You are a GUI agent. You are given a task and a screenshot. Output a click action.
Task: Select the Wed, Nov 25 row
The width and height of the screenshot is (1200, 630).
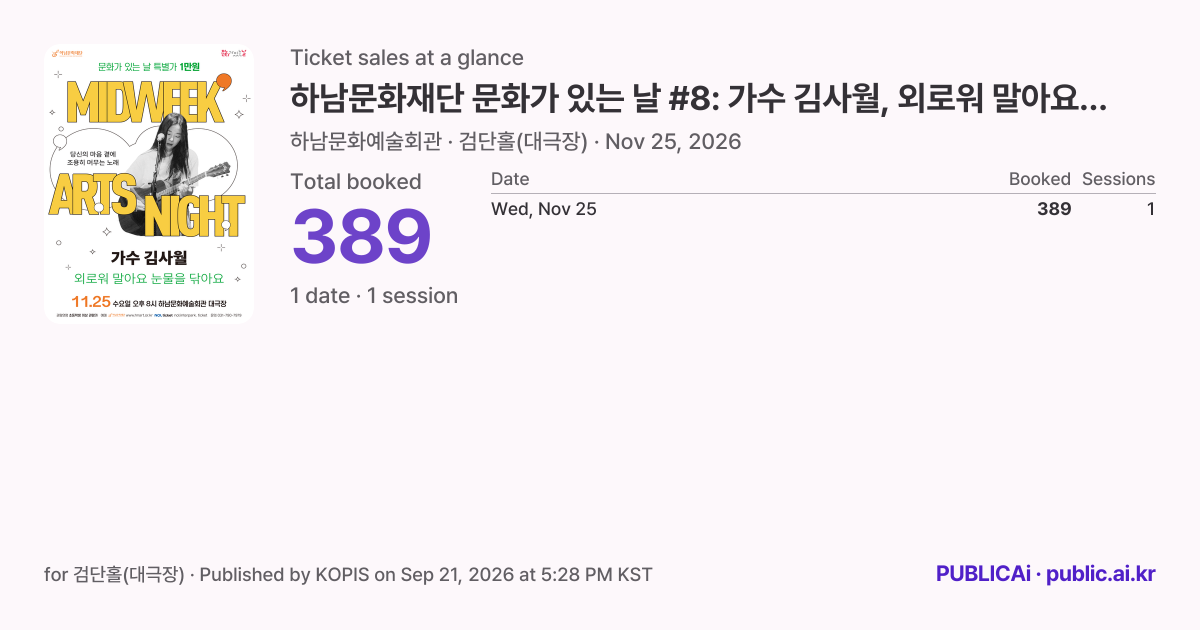823,209
